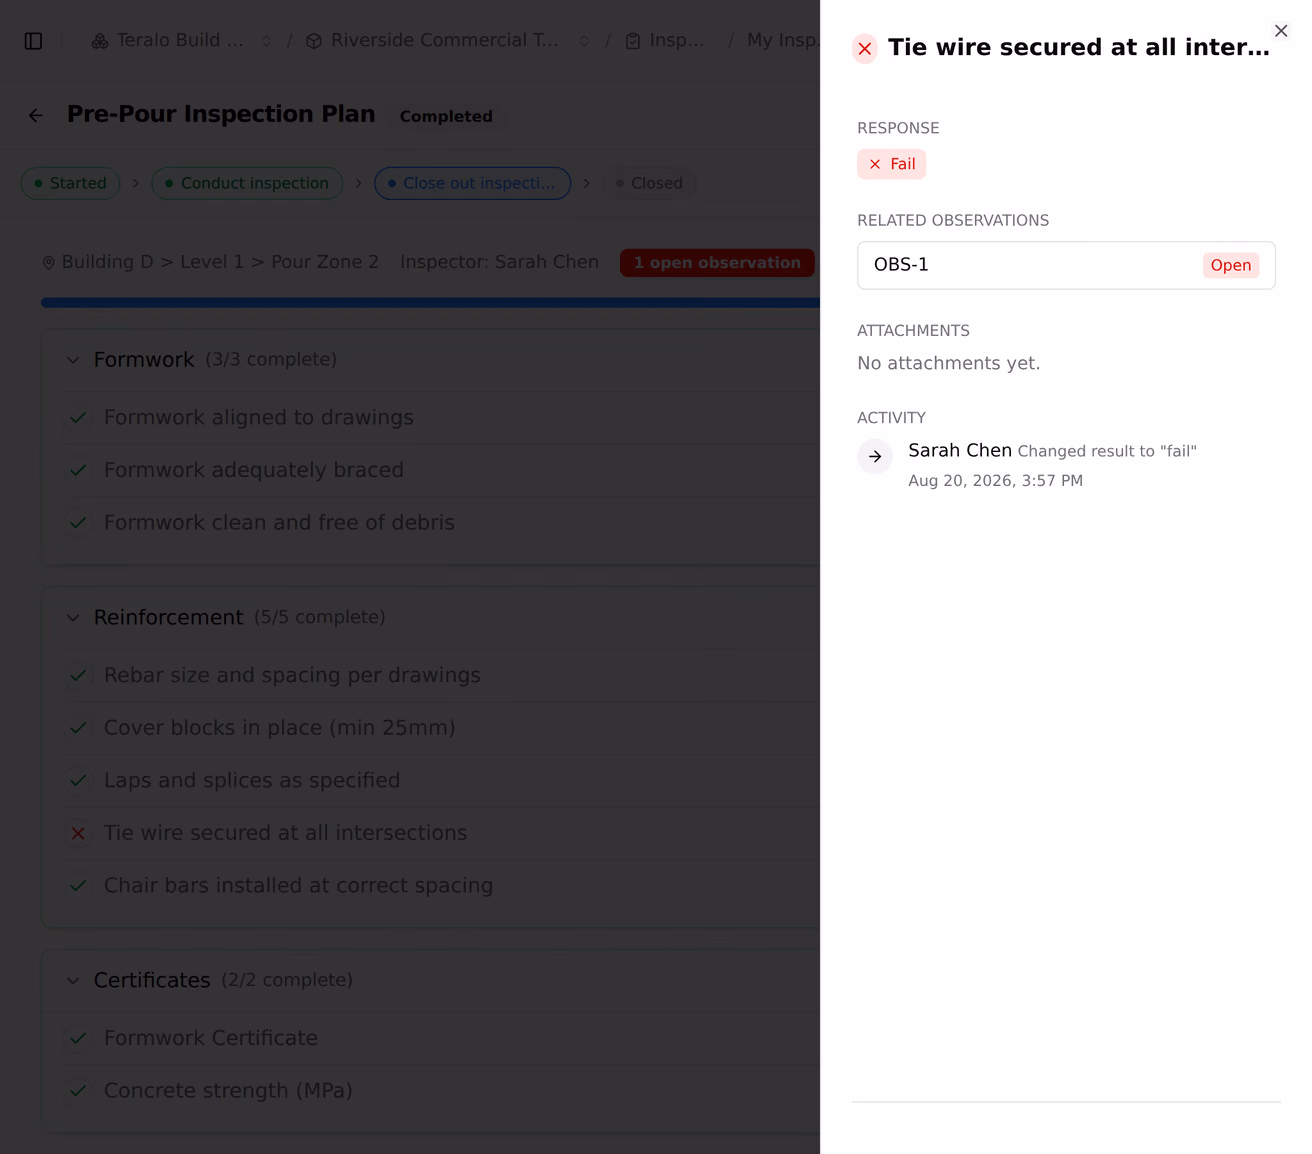The image size is (1312, 1154).
Task: Click Inspector: Sarah Chen label
Action: [x=499, y=262]
